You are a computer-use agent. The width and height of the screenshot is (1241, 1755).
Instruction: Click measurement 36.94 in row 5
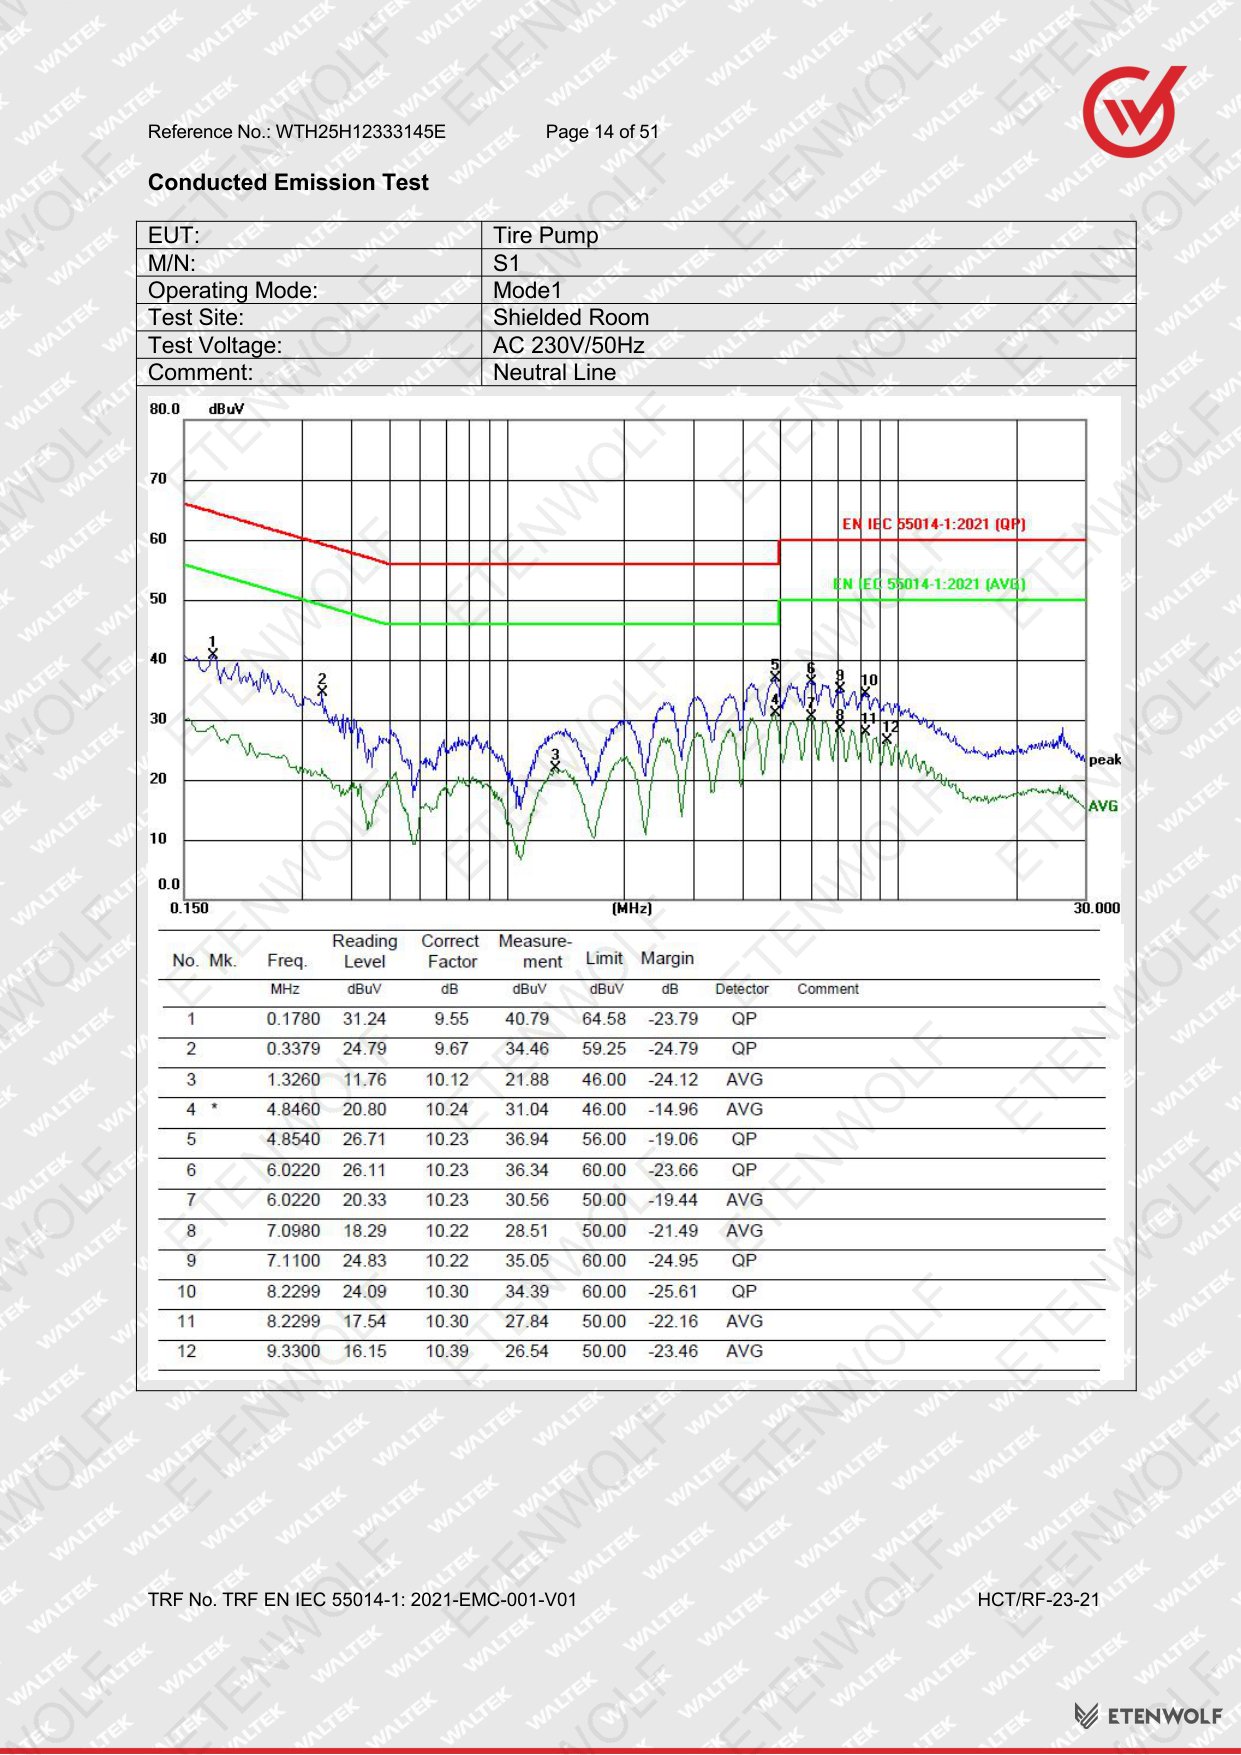click(527, 1140)
